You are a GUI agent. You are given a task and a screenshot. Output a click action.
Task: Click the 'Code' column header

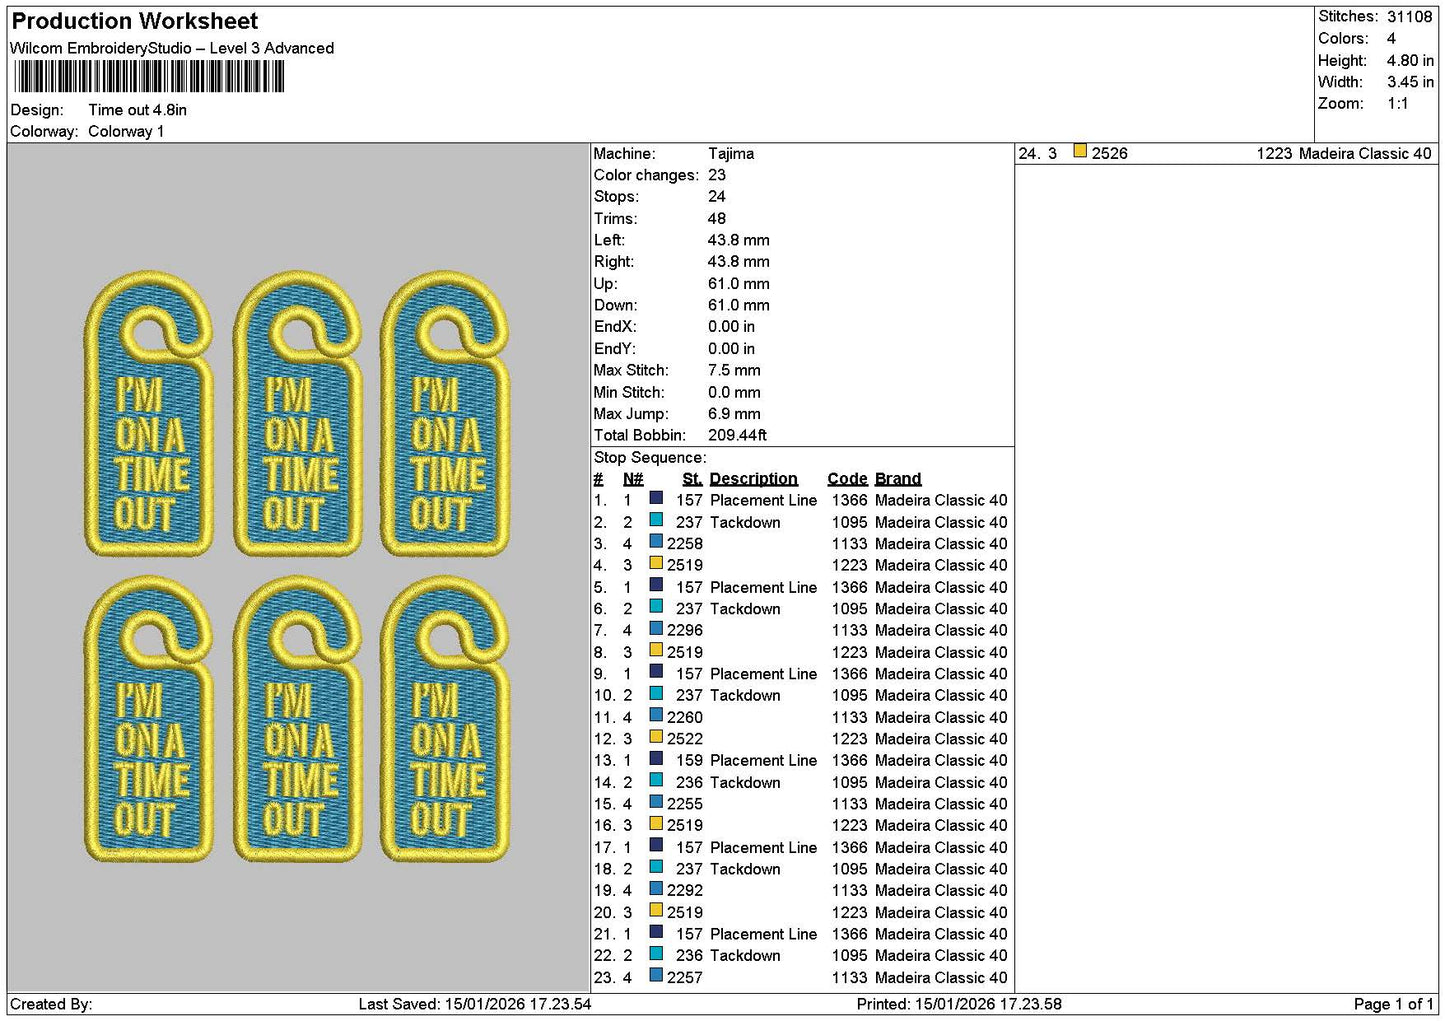click(848, 479)
